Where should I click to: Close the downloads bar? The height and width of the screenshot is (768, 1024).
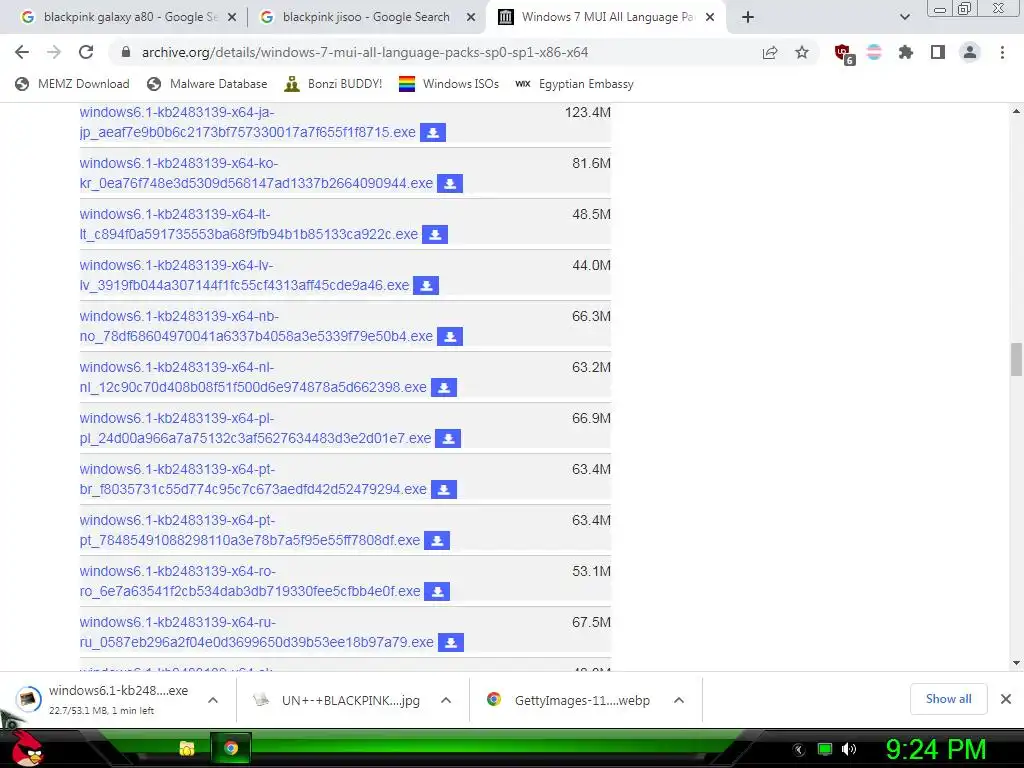(x=1006, y=699)
